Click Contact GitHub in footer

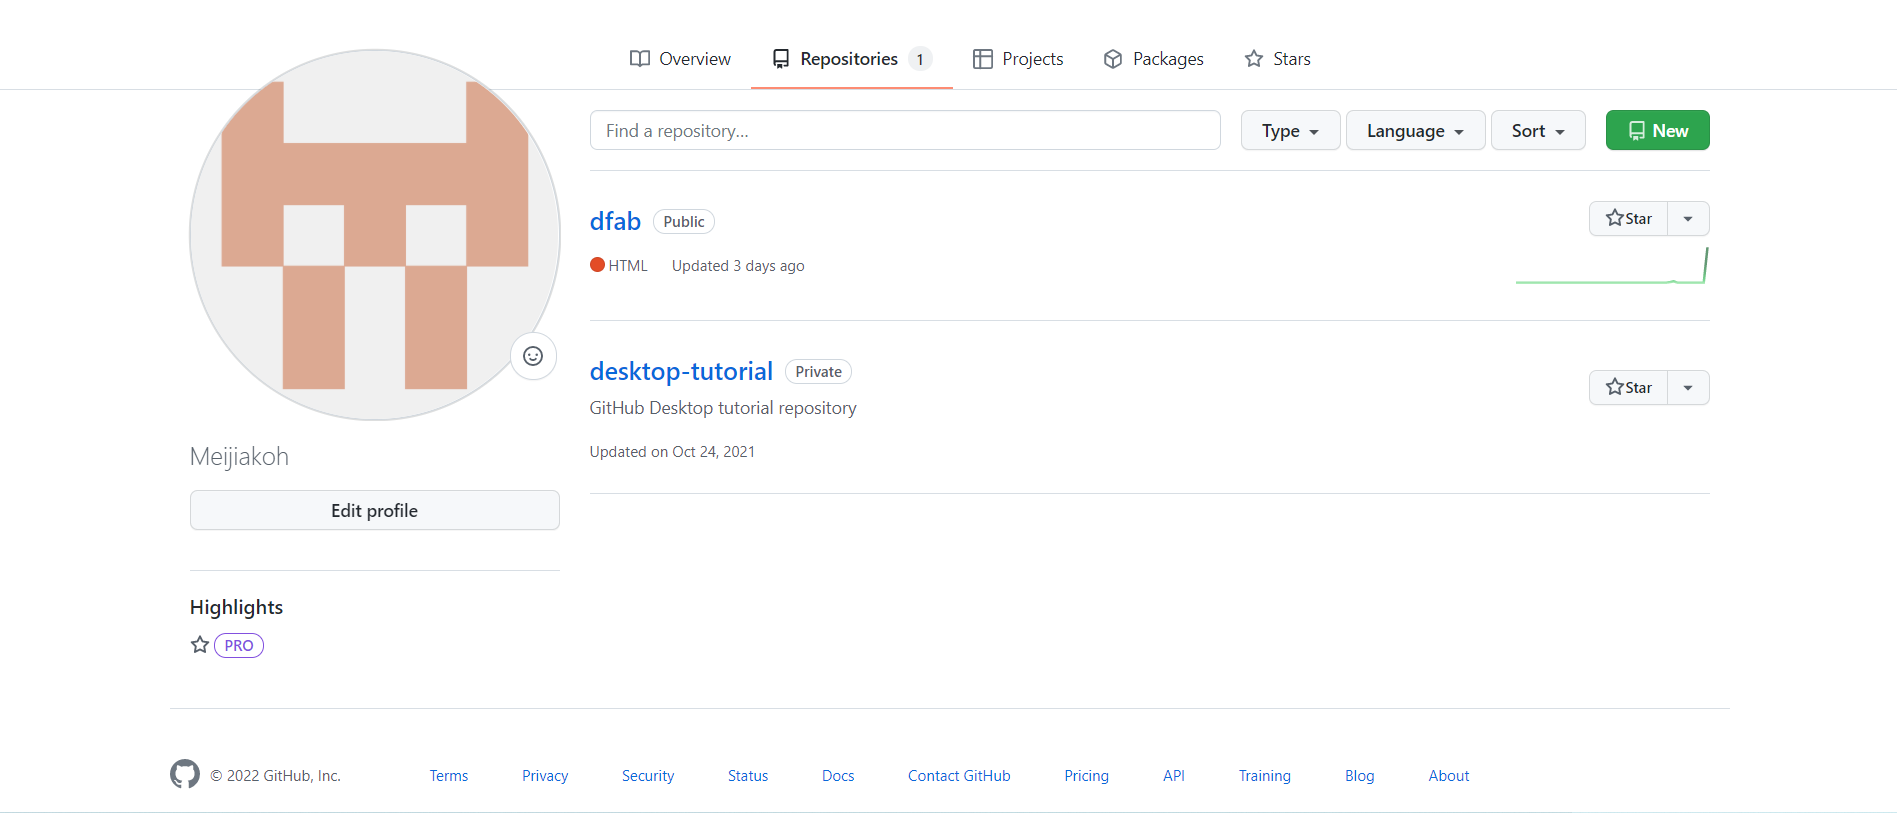coord(959,776)
